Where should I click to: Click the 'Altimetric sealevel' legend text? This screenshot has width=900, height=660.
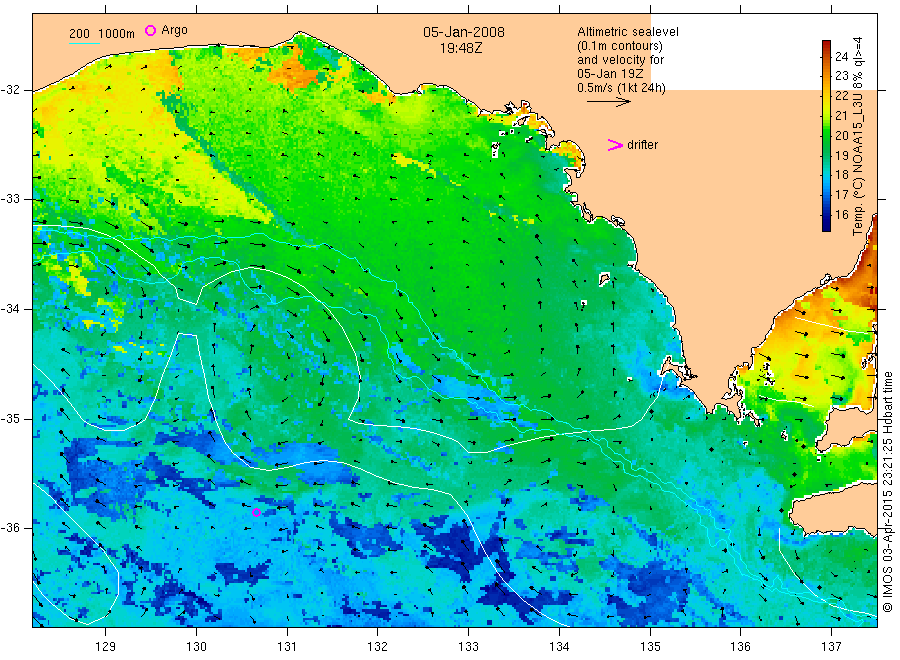click(627, 32)
